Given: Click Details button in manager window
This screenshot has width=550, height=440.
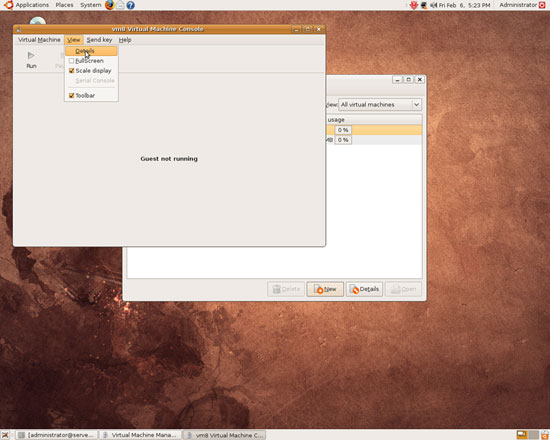Looking at the screenshot, I should [x=364, y=289].
